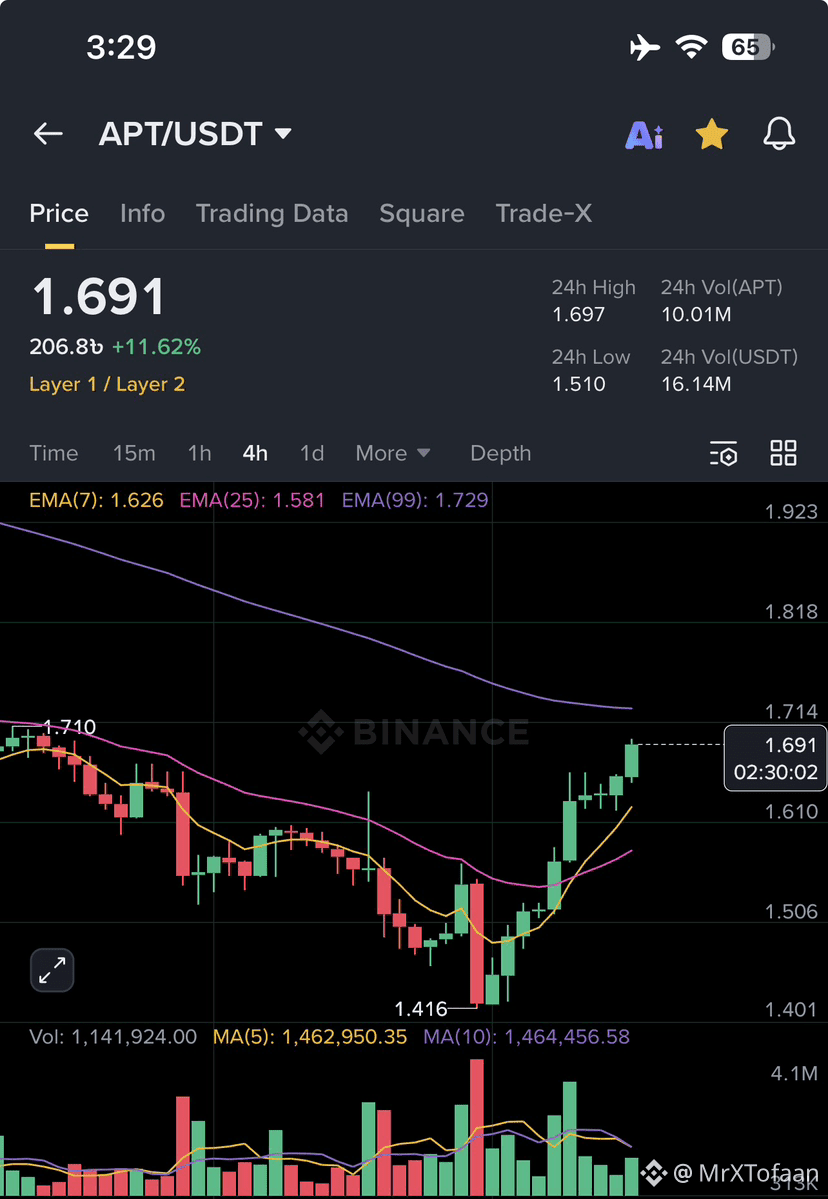This screenshot has width=828, height=1199.
Task: Tap the live price tag 1.691 countdown box
Action: [x=775, y=758]
